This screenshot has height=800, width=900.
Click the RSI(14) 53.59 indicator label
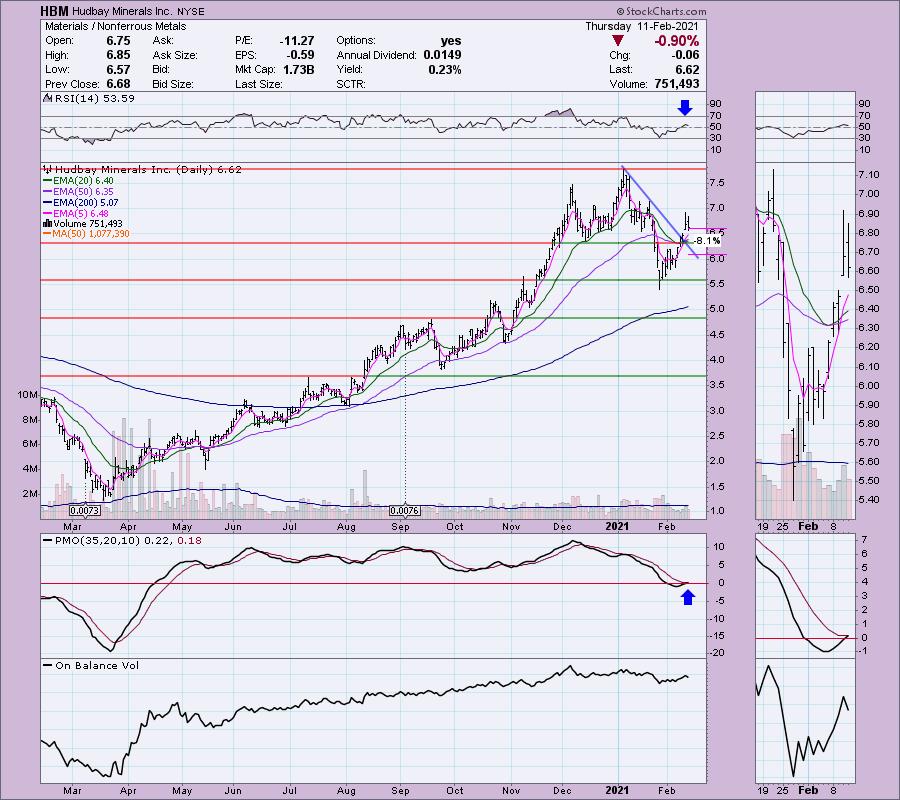pos(90,98)
